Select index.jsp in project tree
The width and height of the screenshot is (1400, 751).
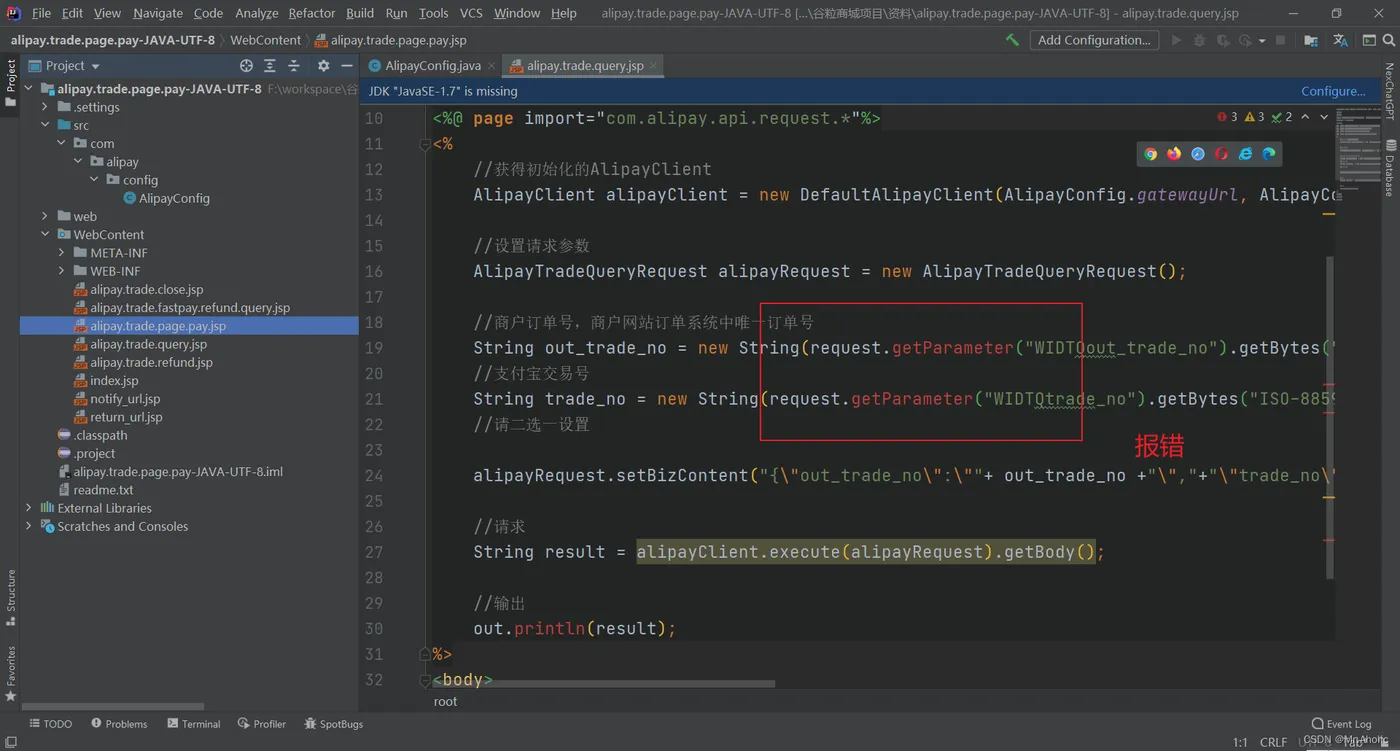(114, 381)
